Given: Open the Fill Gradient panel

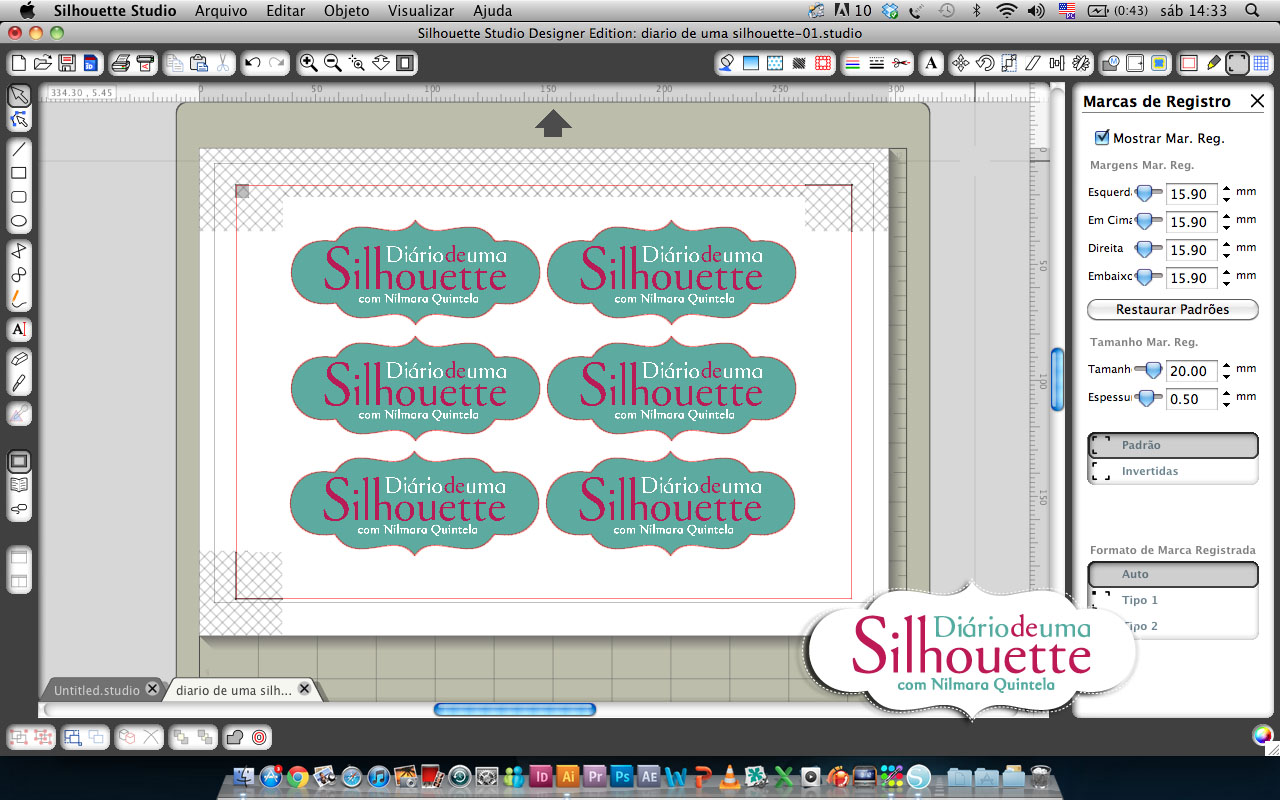Looking at the screenshot, I should [751, 63].
